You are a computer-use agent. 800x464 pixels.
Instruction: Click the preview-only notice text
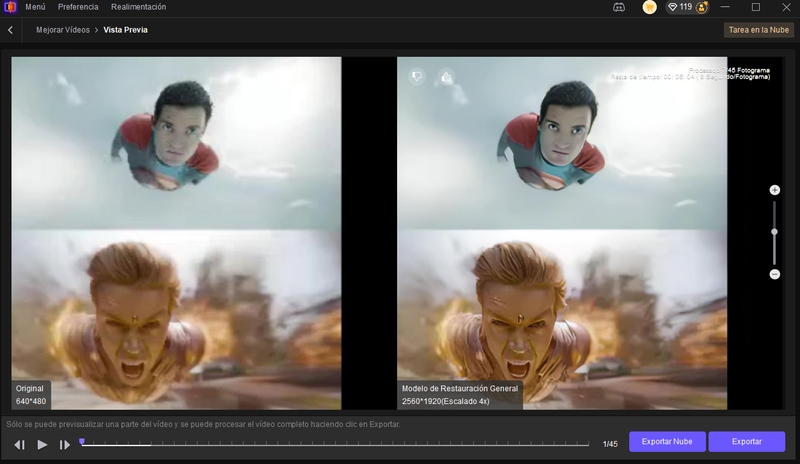203,424
